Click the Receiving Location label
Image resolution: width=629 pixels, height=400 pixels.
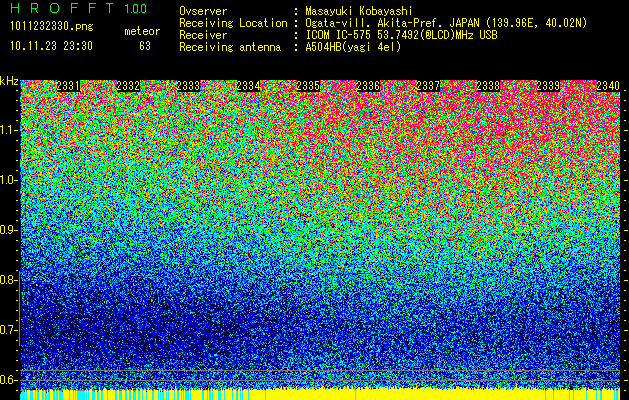233,23
